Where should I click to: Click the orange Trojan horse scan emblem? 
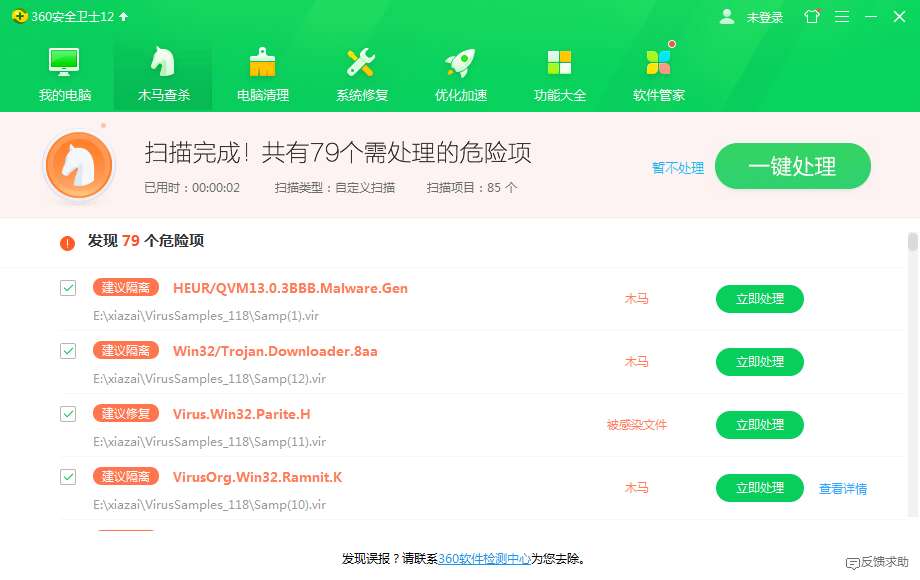point(79,165)
